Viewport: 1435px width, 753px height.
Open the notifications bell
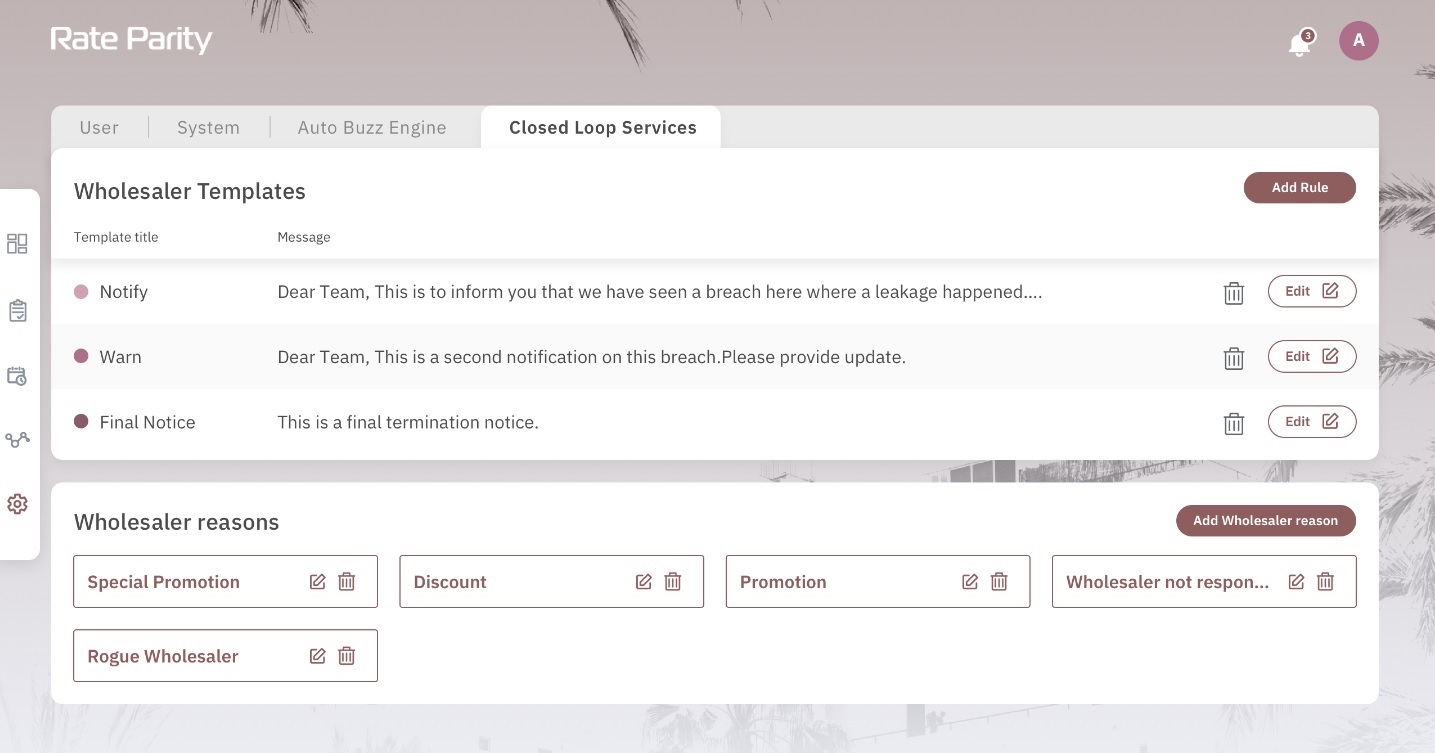pyautogui.click(x=1299, y=44)
